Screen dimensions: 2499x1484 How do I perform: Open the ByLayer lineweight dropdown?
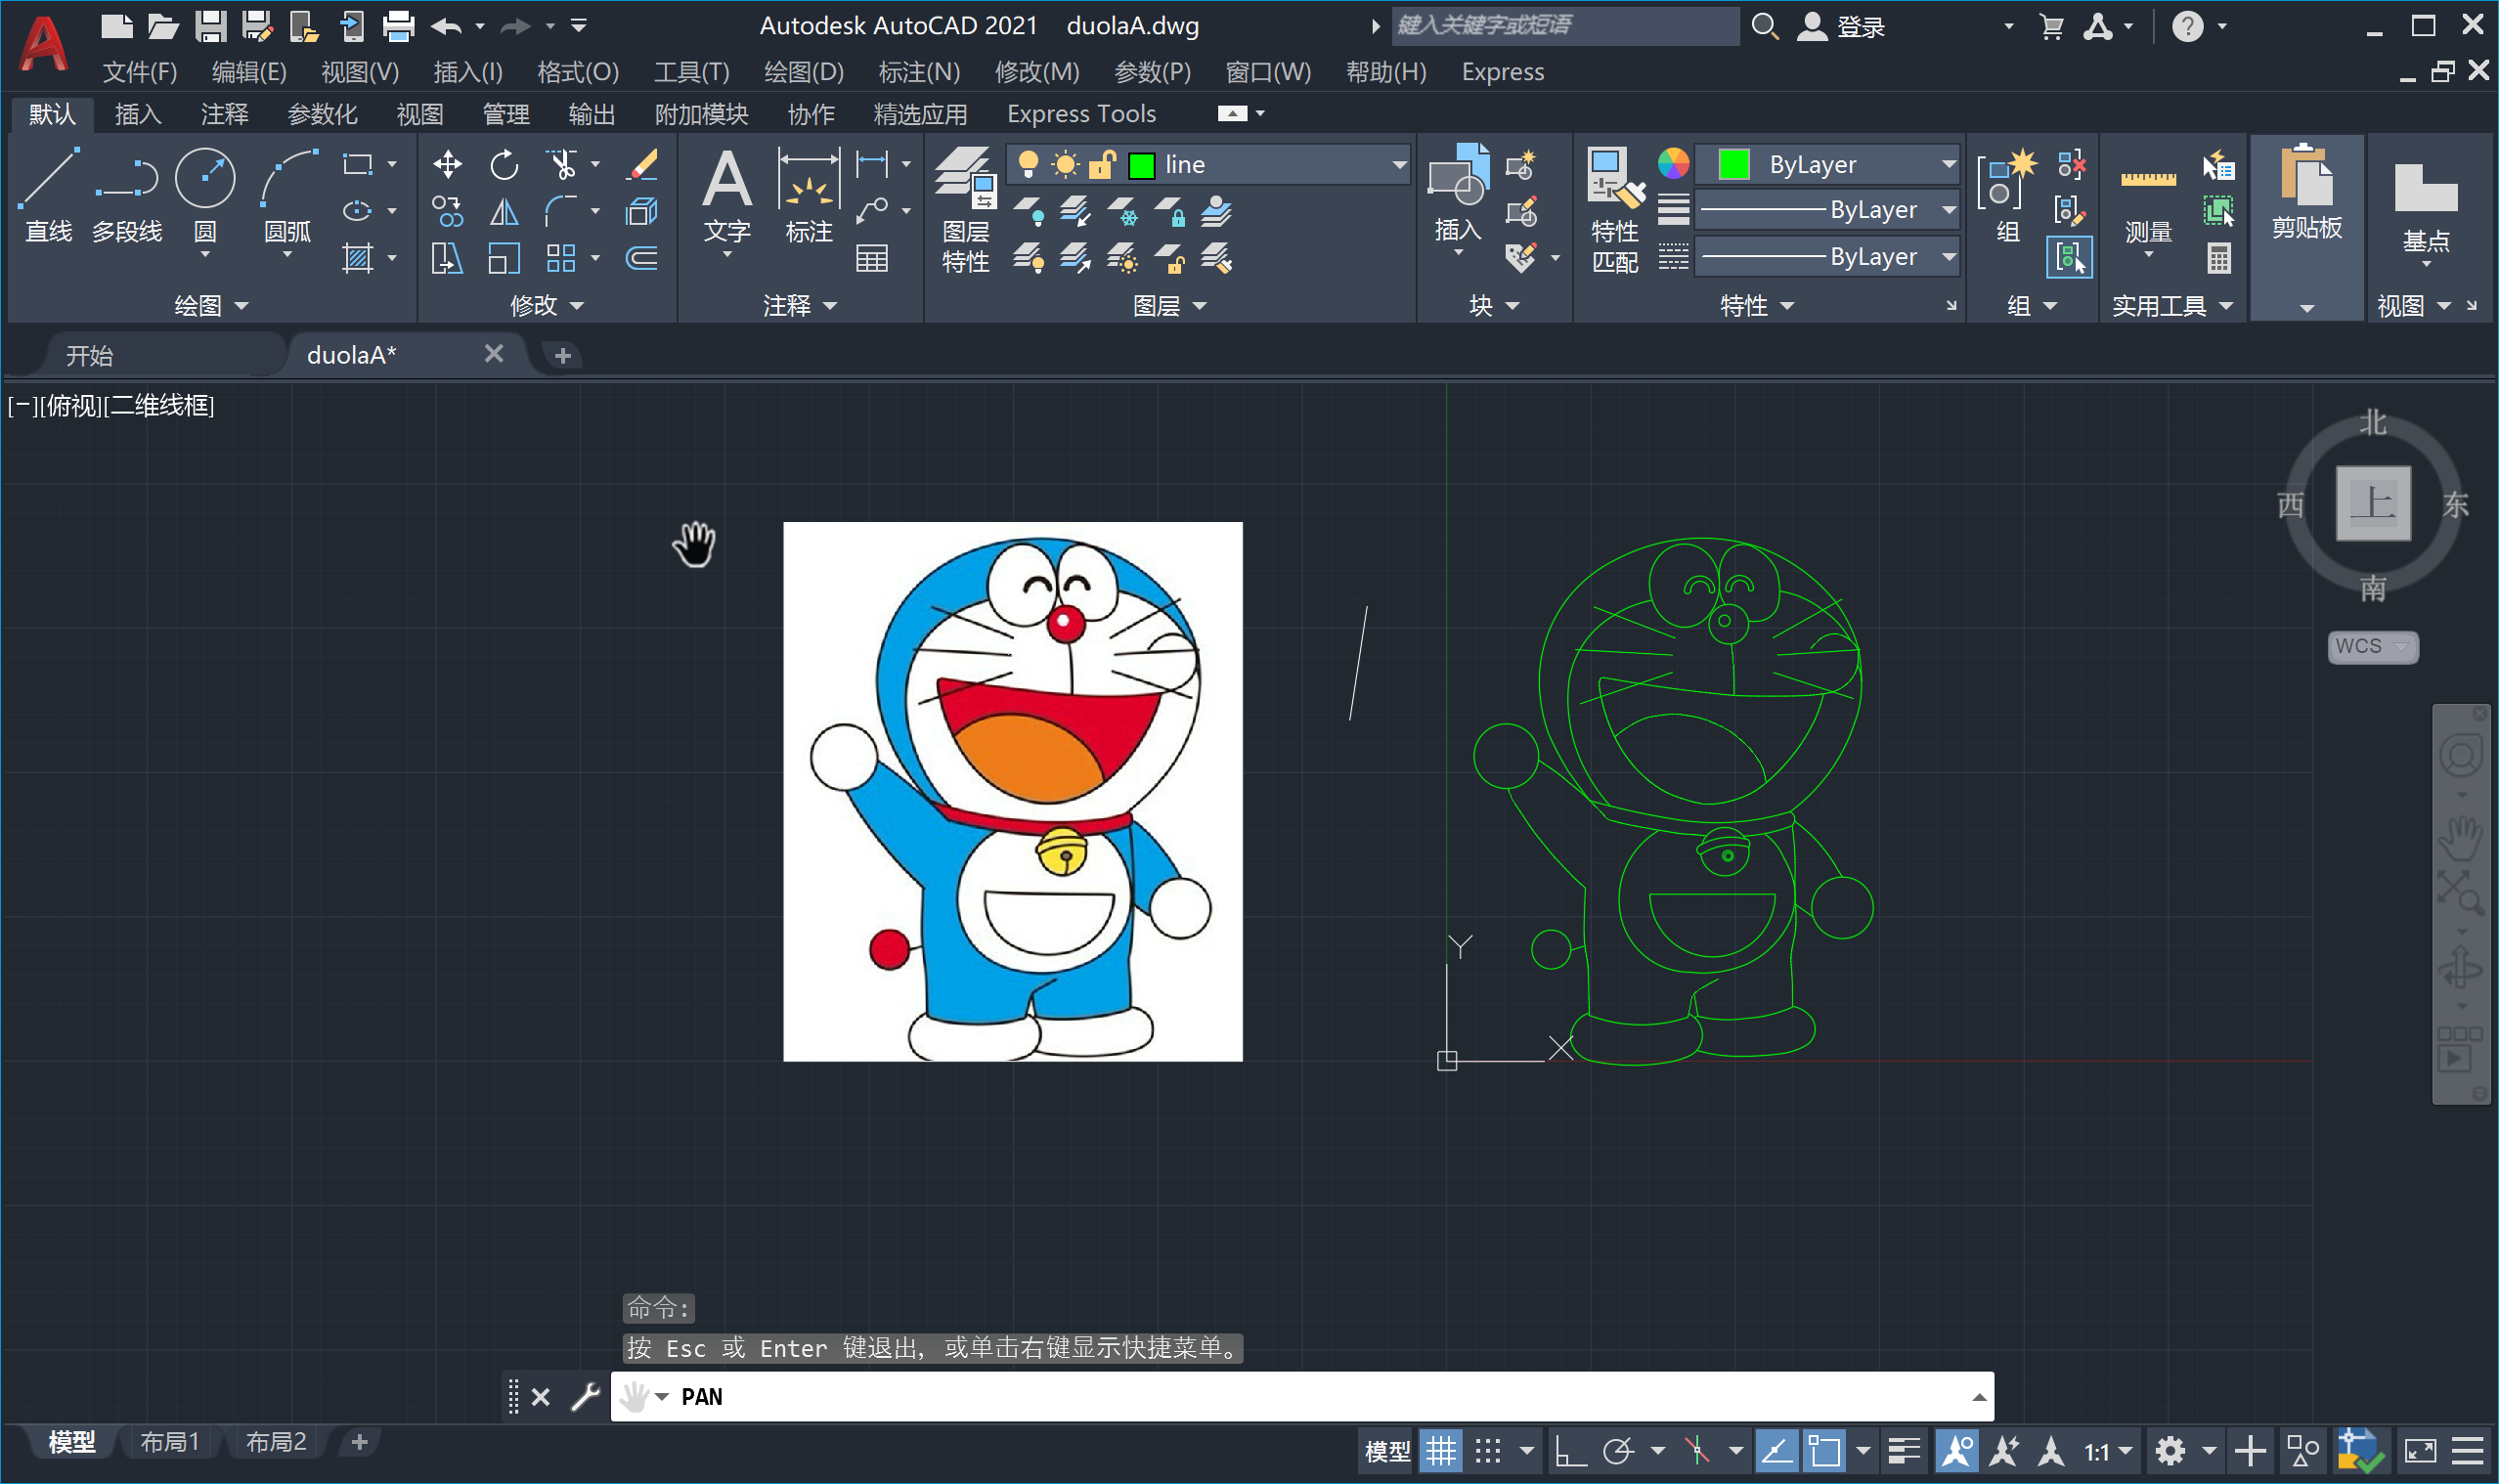(1948, 209)
